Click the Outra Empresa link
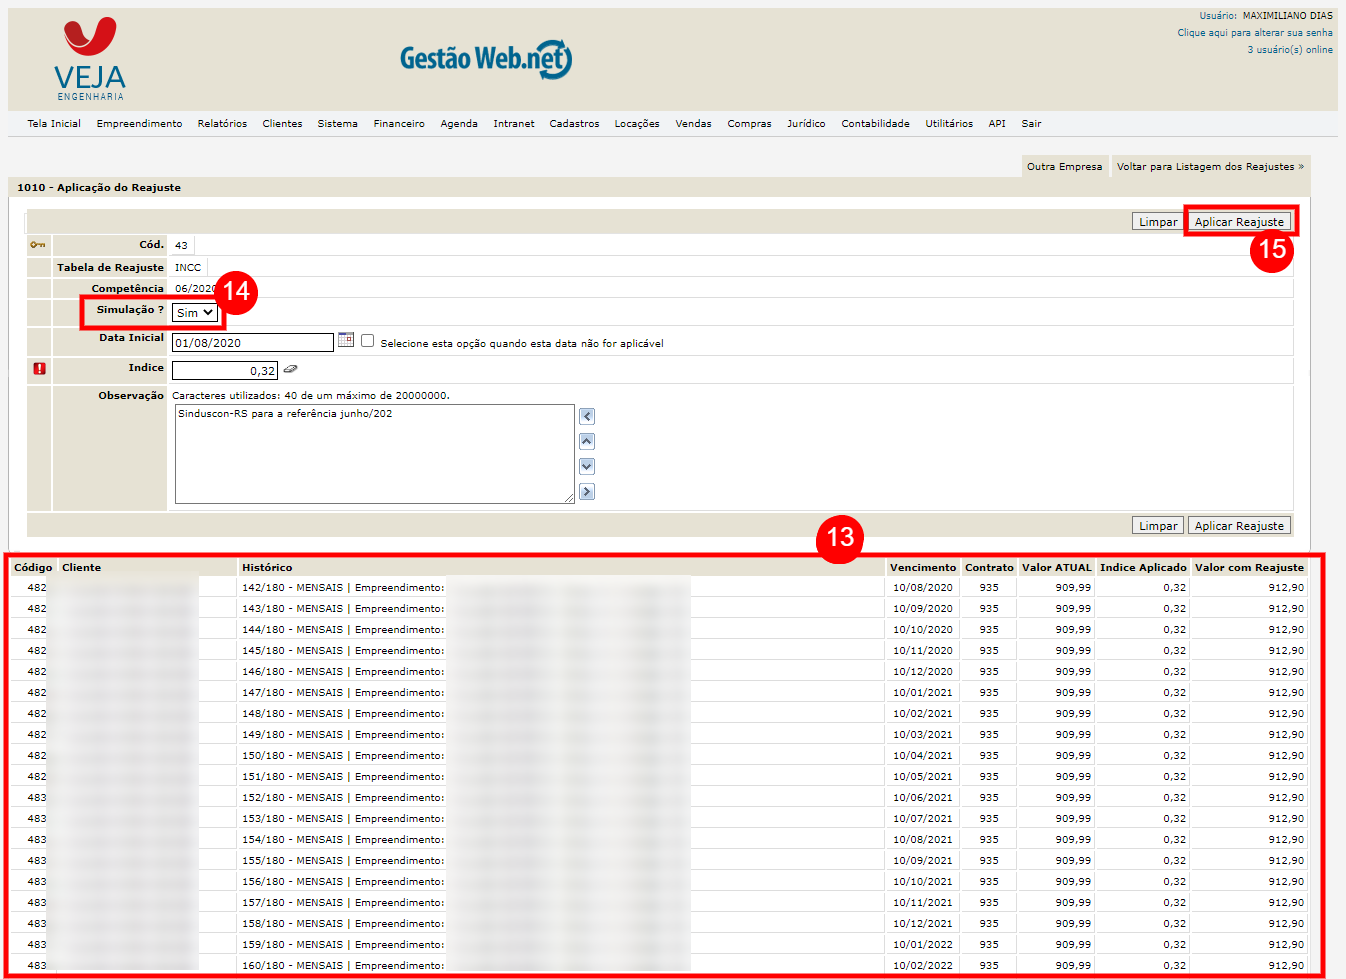 coord(1064,167)
